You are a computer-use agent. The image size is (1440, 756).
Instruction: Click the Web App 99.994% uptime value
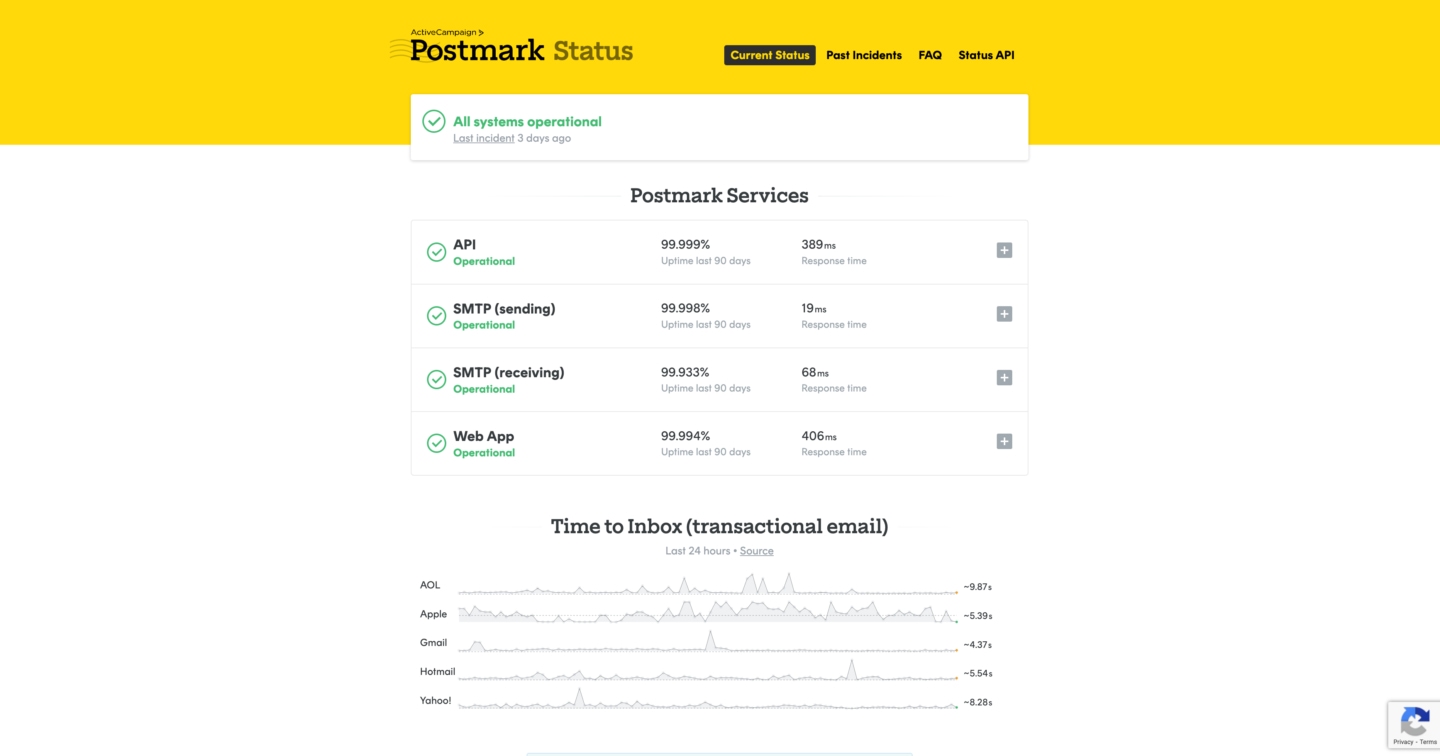pyautogui.click(x=685, y=436)
